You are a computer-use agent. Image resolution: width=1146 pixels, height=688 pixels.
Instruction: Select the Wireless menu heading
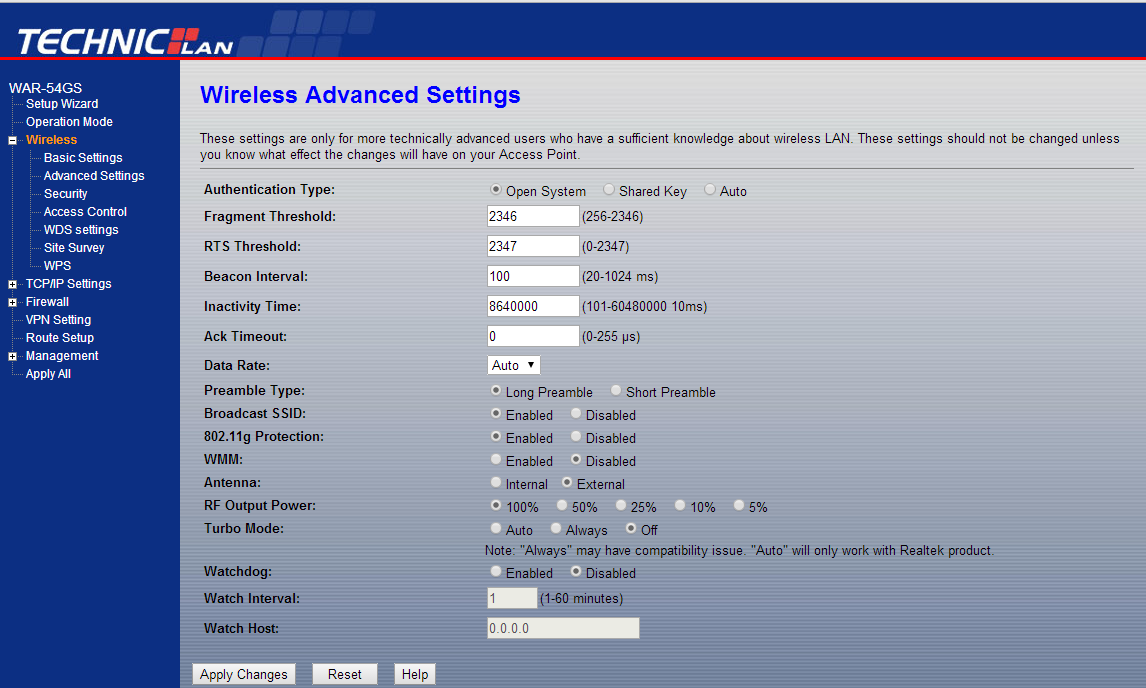pos(51,140)
